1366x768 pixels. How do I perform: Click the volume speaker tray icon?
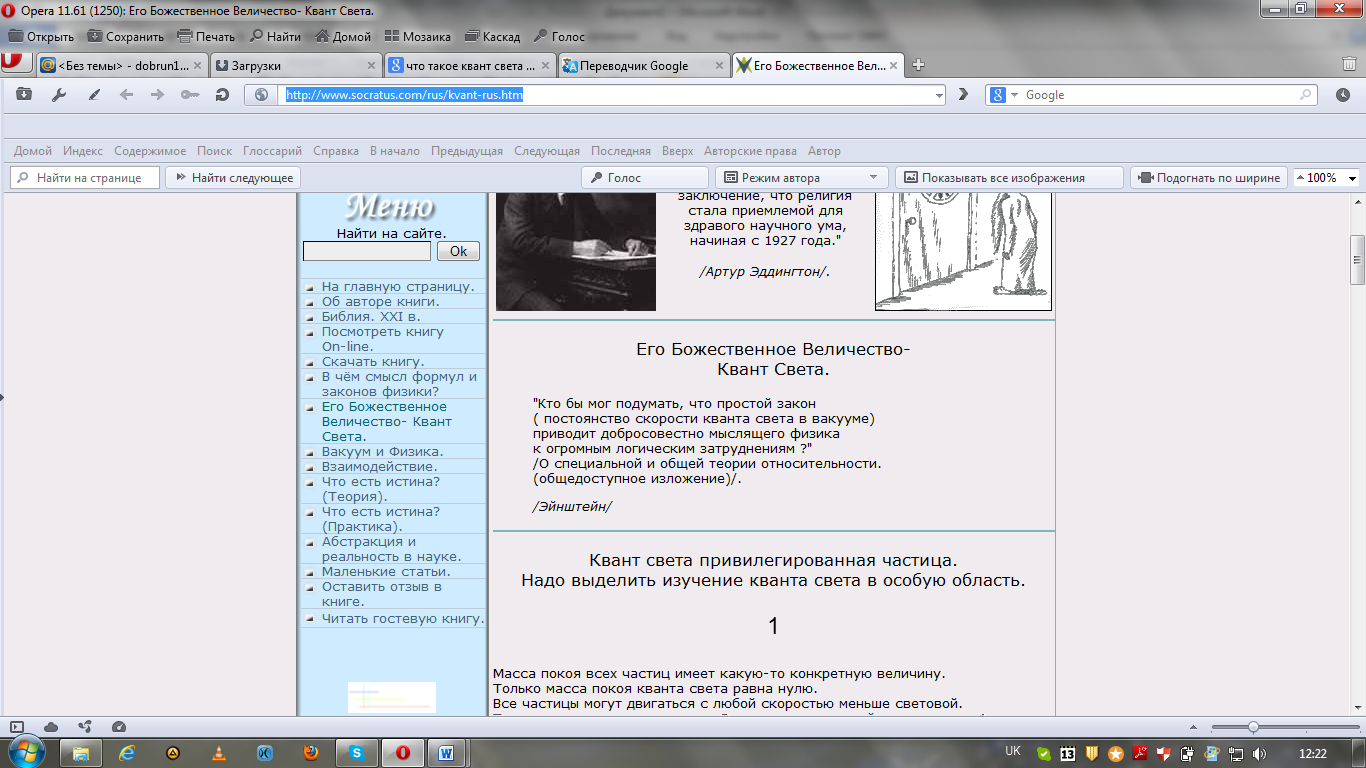1259,753
